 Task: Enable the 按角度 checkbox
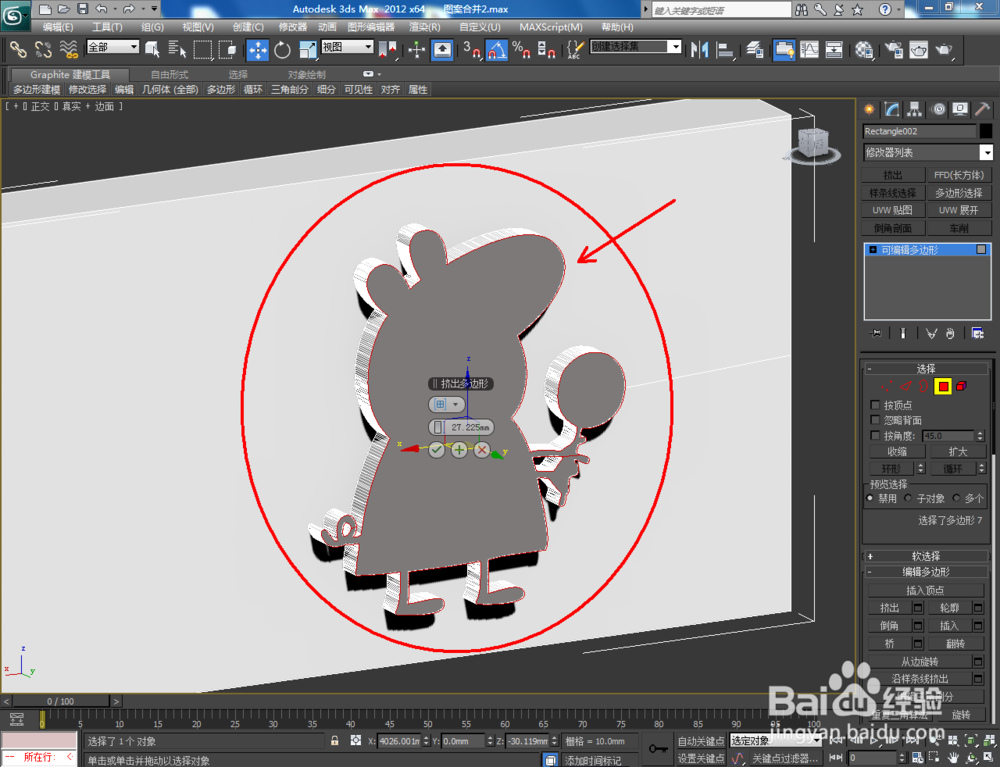pyautogui.click(x=875, y=435)
